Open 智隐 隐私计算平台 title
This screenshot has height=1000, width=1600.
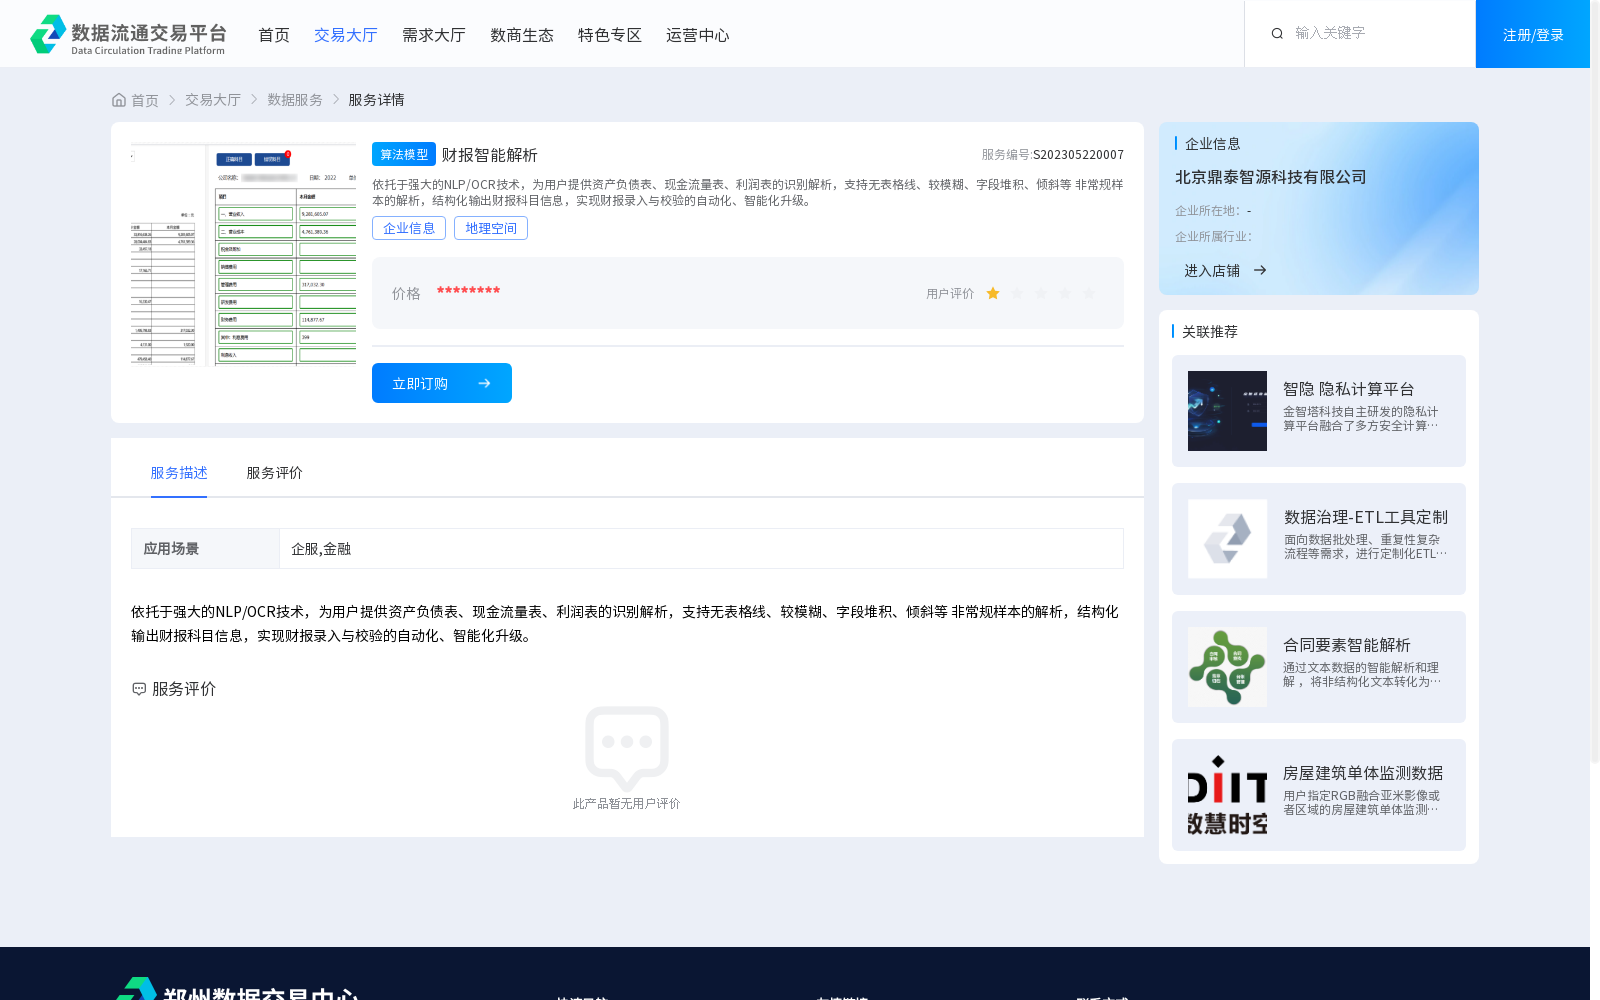[x=1349, y=389]
